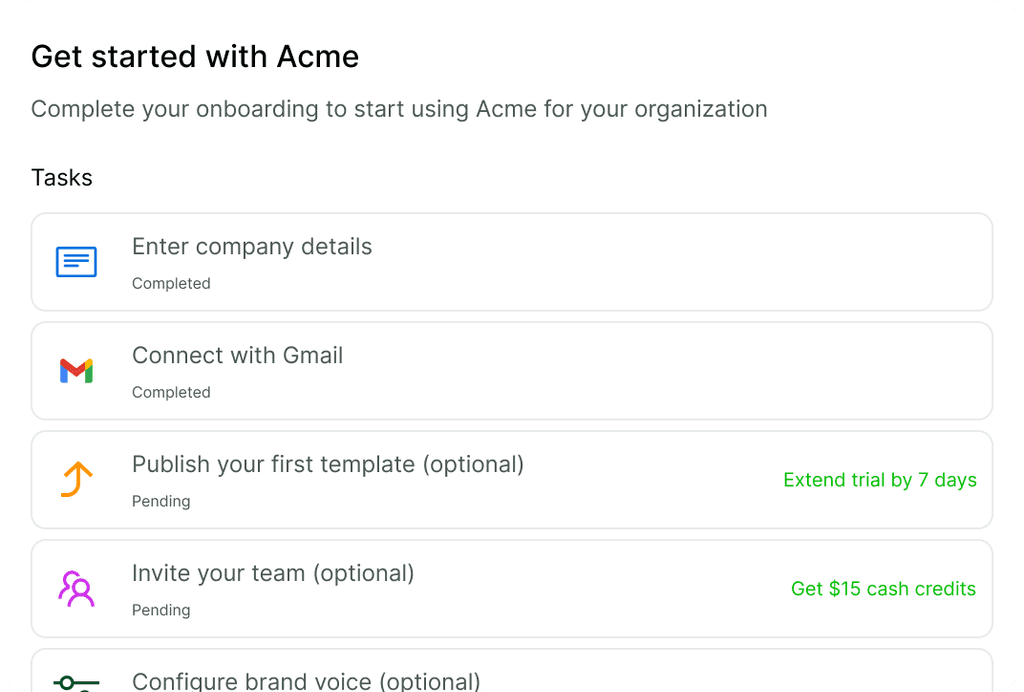This screenshot has height=692, width=1024.
Task: Click empty area of Gmail task row
Action: tap(650, 371)
